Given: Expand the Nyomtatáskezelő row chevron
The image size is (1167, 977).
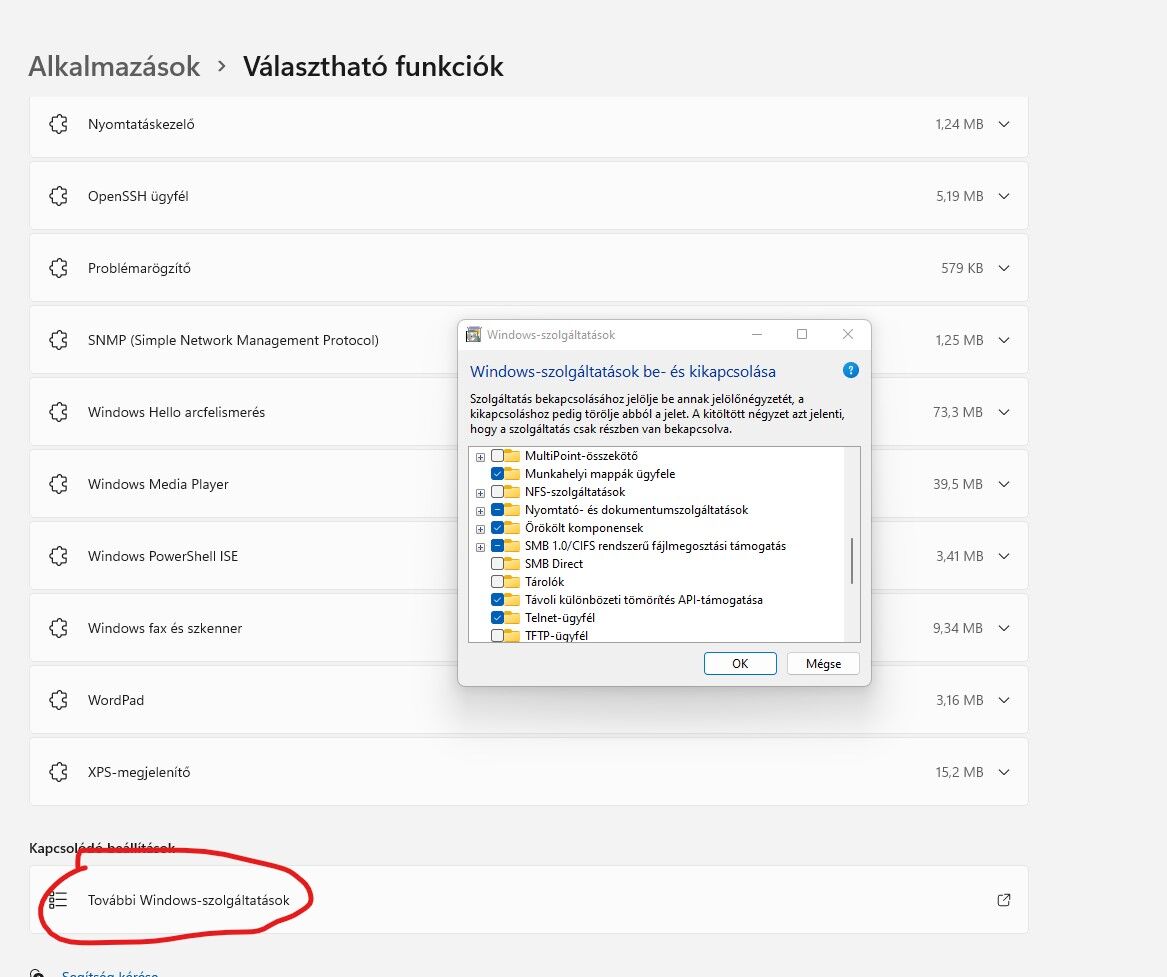Looking at the screenshot, I should click(x=1003, y=124).
